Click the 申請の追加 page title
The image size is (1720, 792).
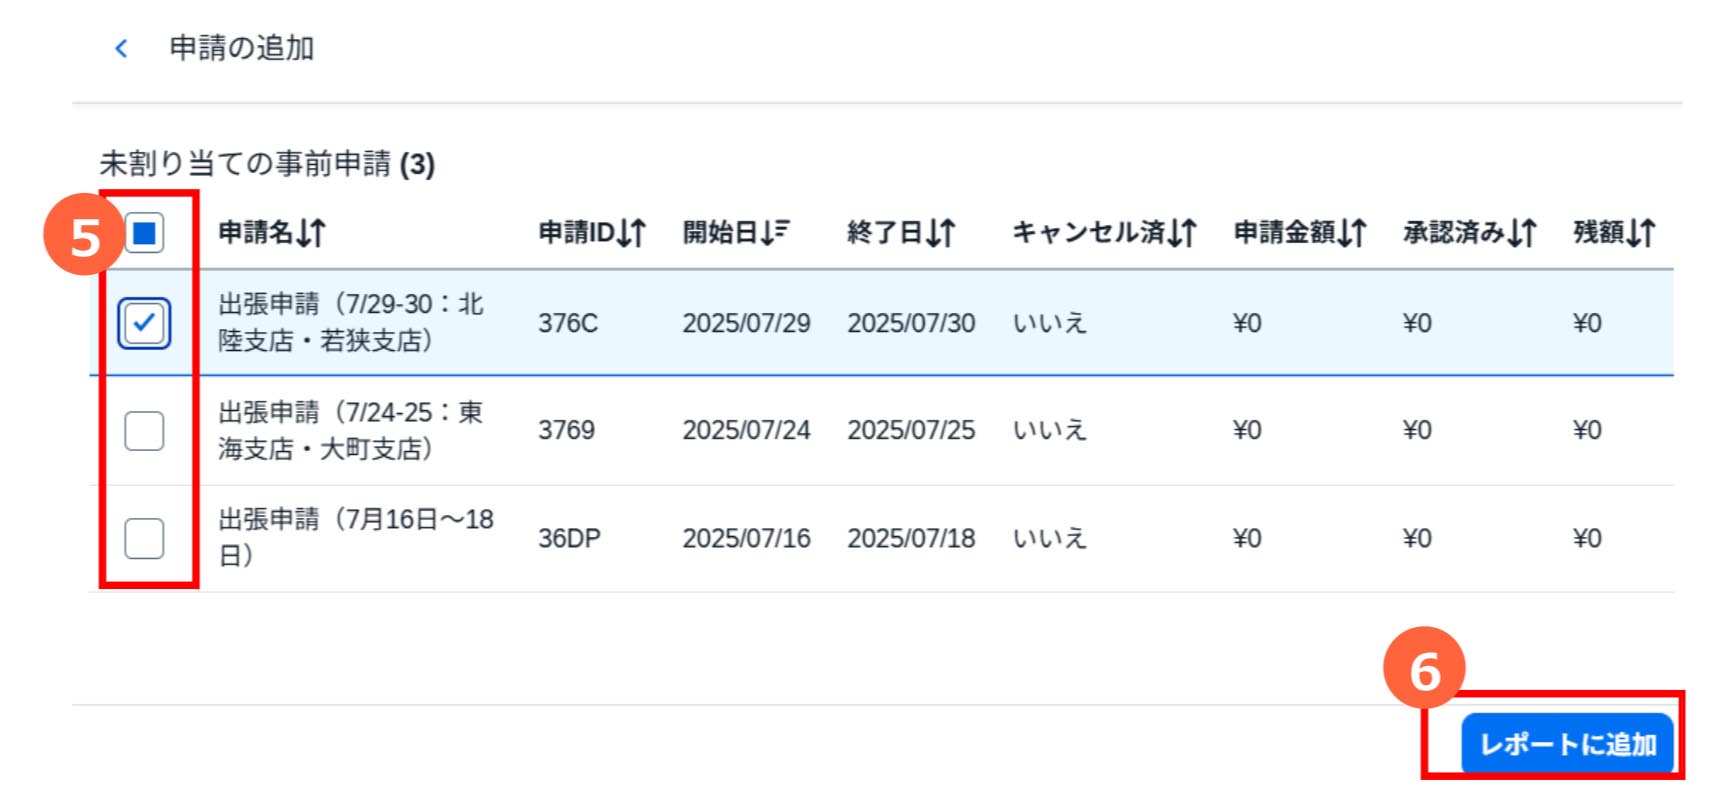click(x=242, y=48)
